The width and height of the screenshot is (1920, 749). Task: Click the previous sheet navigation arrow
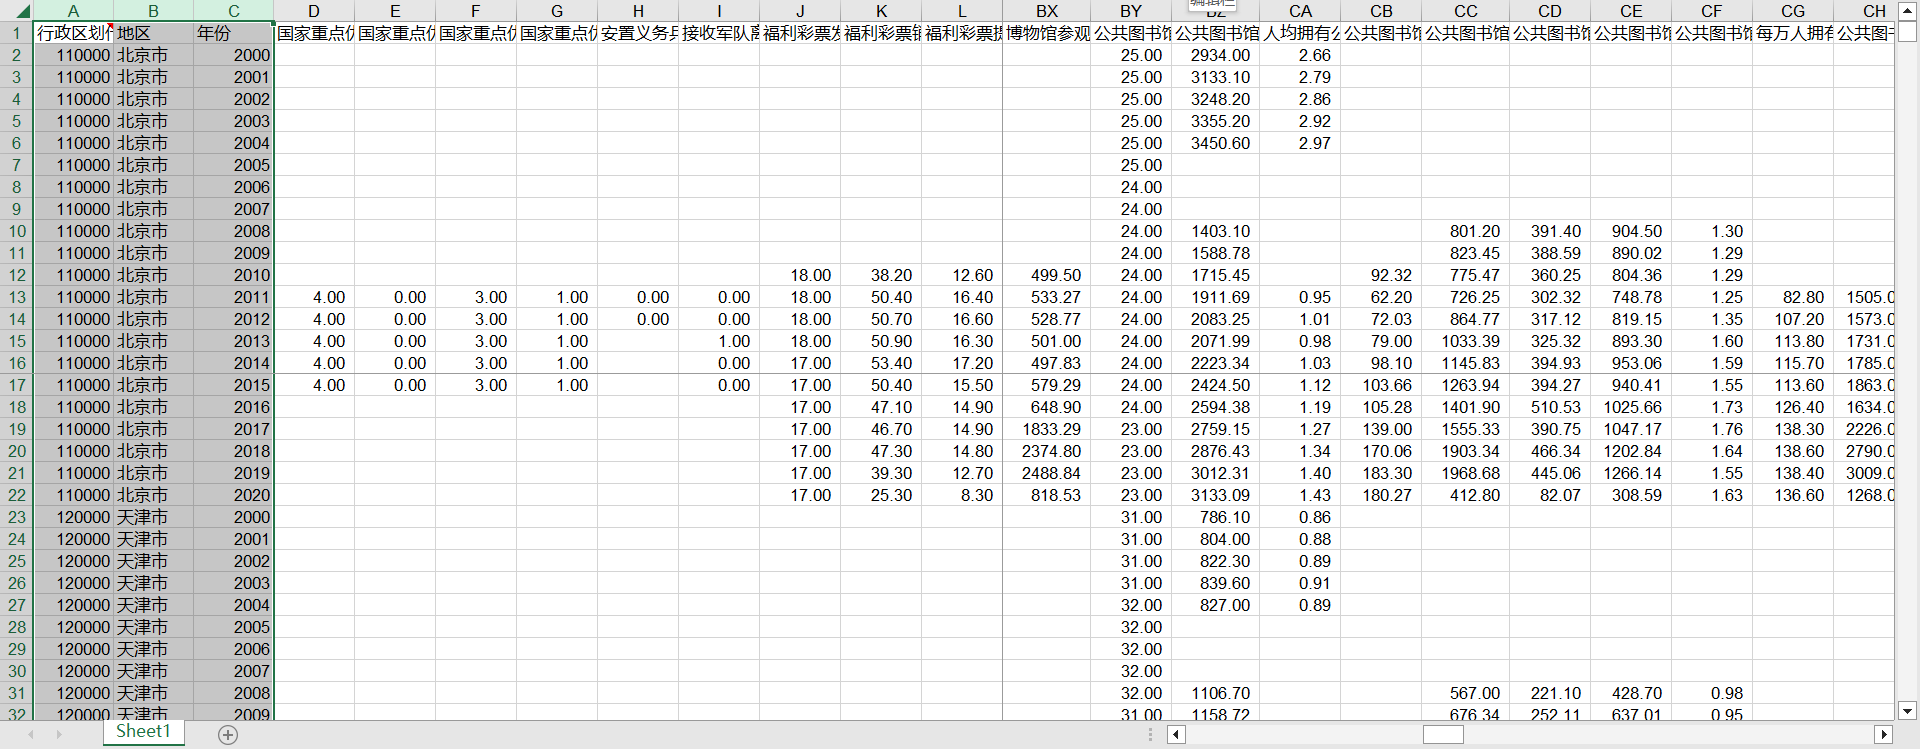tap(31, 735)
